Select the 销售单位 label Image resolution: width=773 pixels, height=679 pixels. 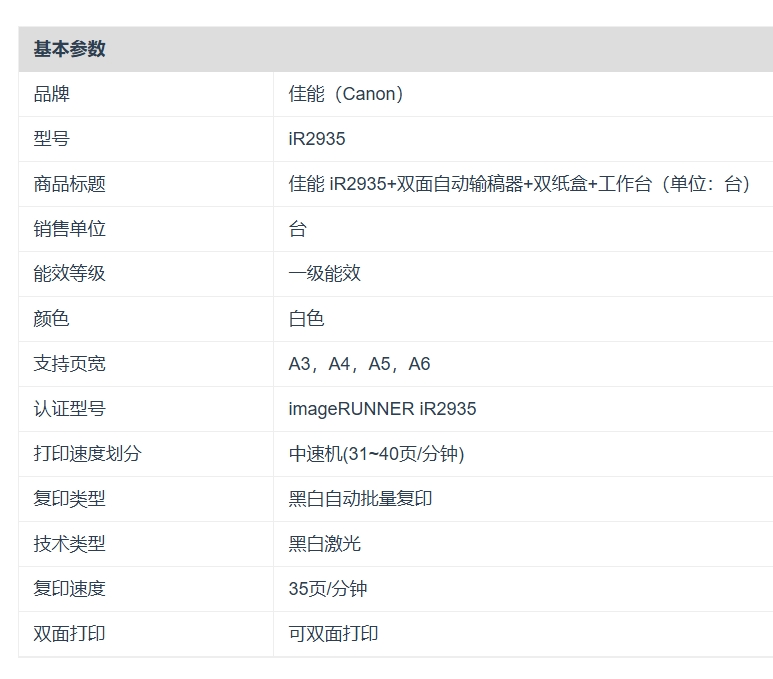[x=70, y=229]
